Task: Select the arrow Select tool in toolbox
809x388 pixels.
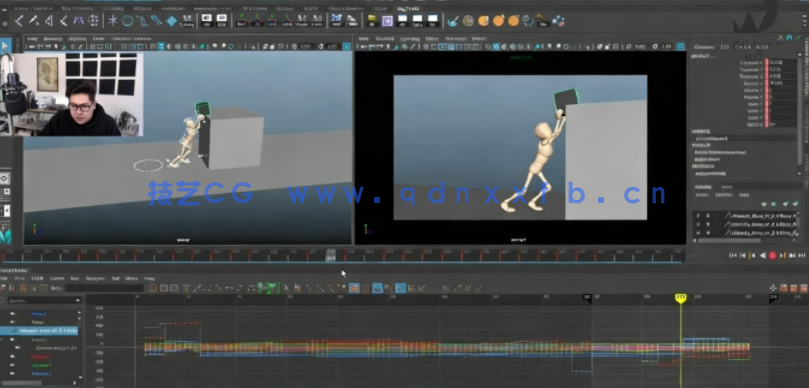Action: click(5, 47)
